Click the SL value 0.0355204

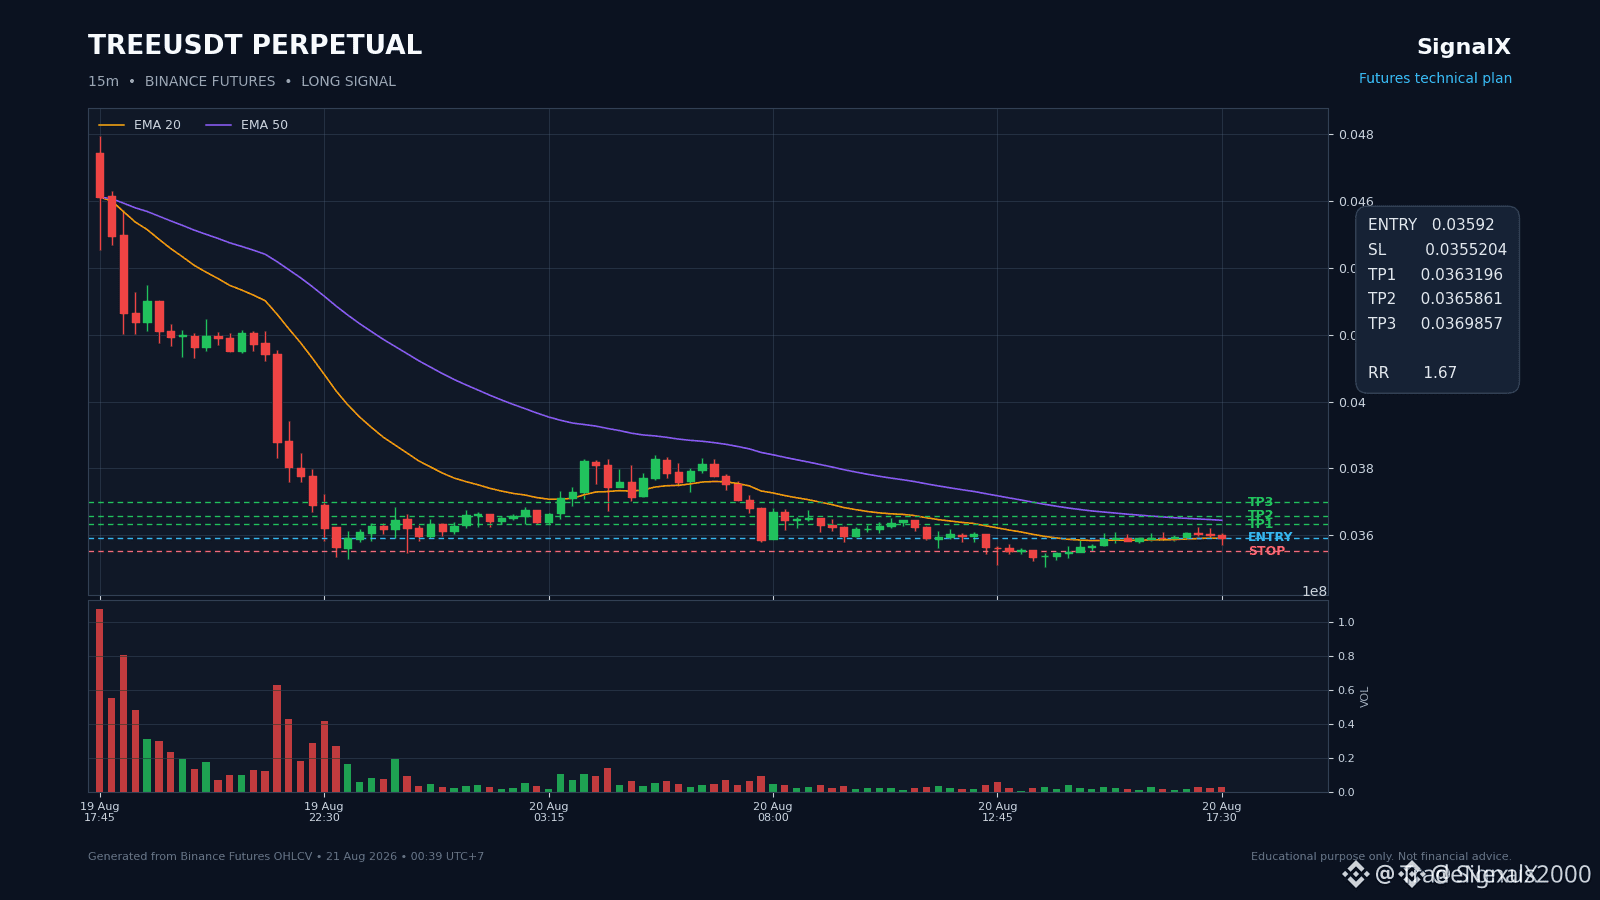click(1466, 250)
